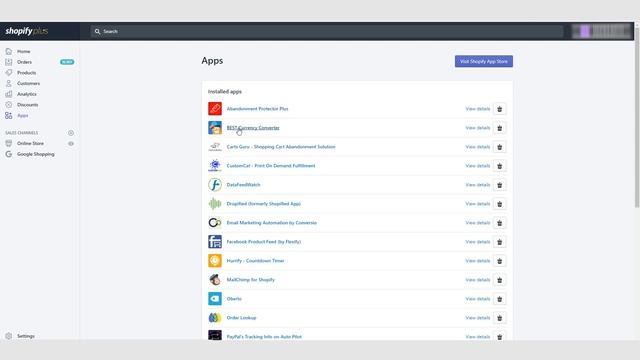Viewport: 640px width, 360px height.
Task: Open Products in the sidebar
Action: tap(27, 73)
